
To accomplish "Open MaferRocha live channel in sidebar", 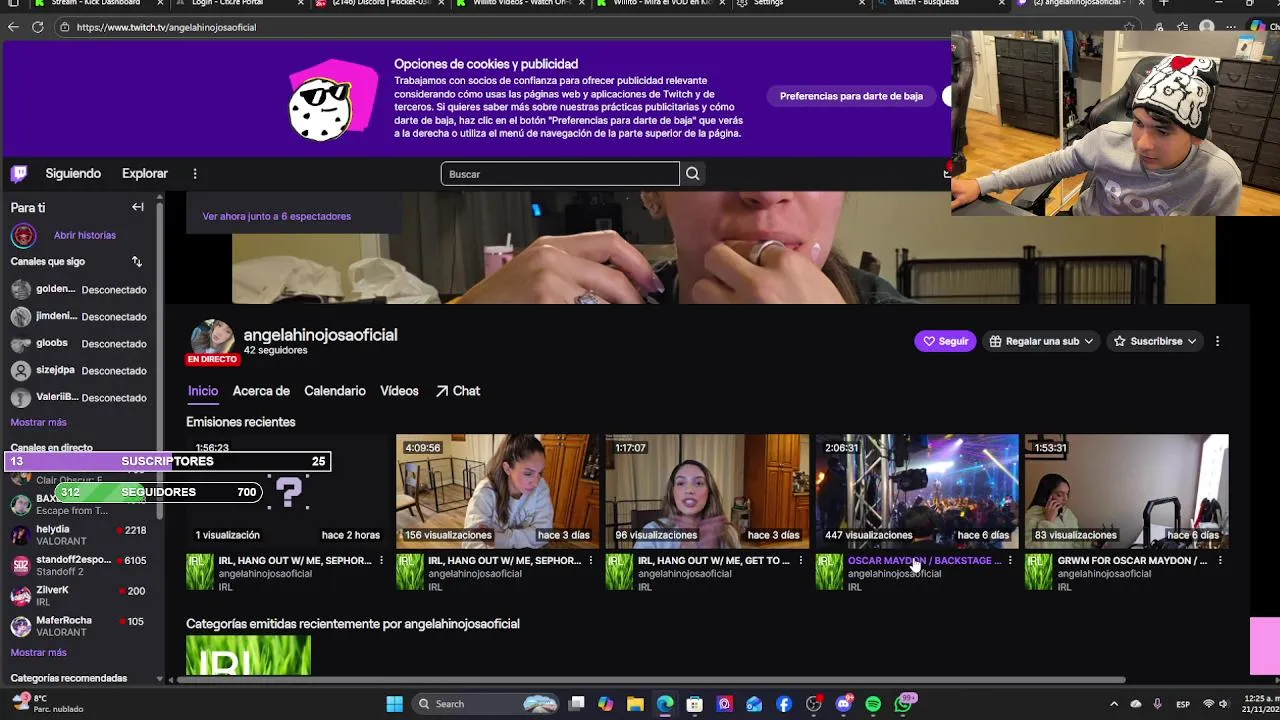I will tap(80, 626).
